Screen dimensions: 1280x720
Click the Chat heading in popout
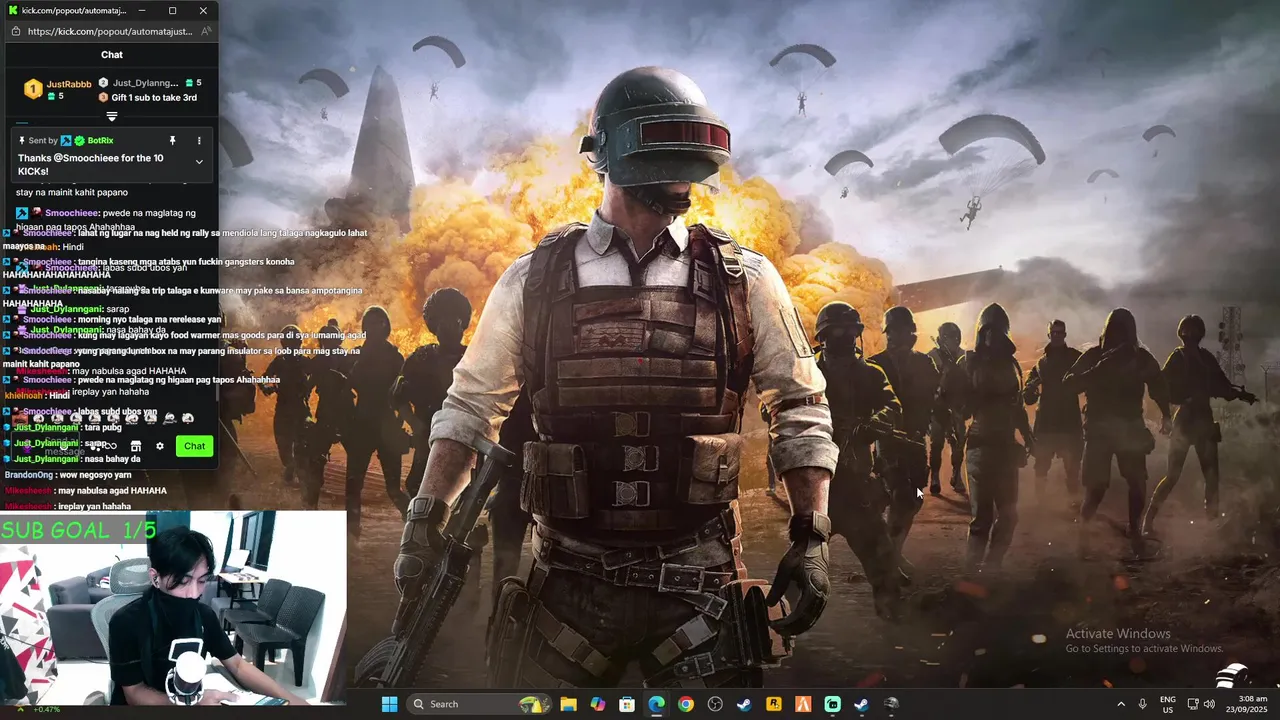coord(112,55)
